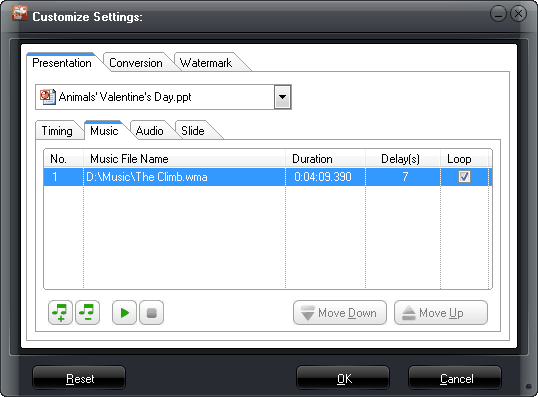Screen dimensions: 538x397
Task: Close the Customize Settings window
Action: coord(518,14)
